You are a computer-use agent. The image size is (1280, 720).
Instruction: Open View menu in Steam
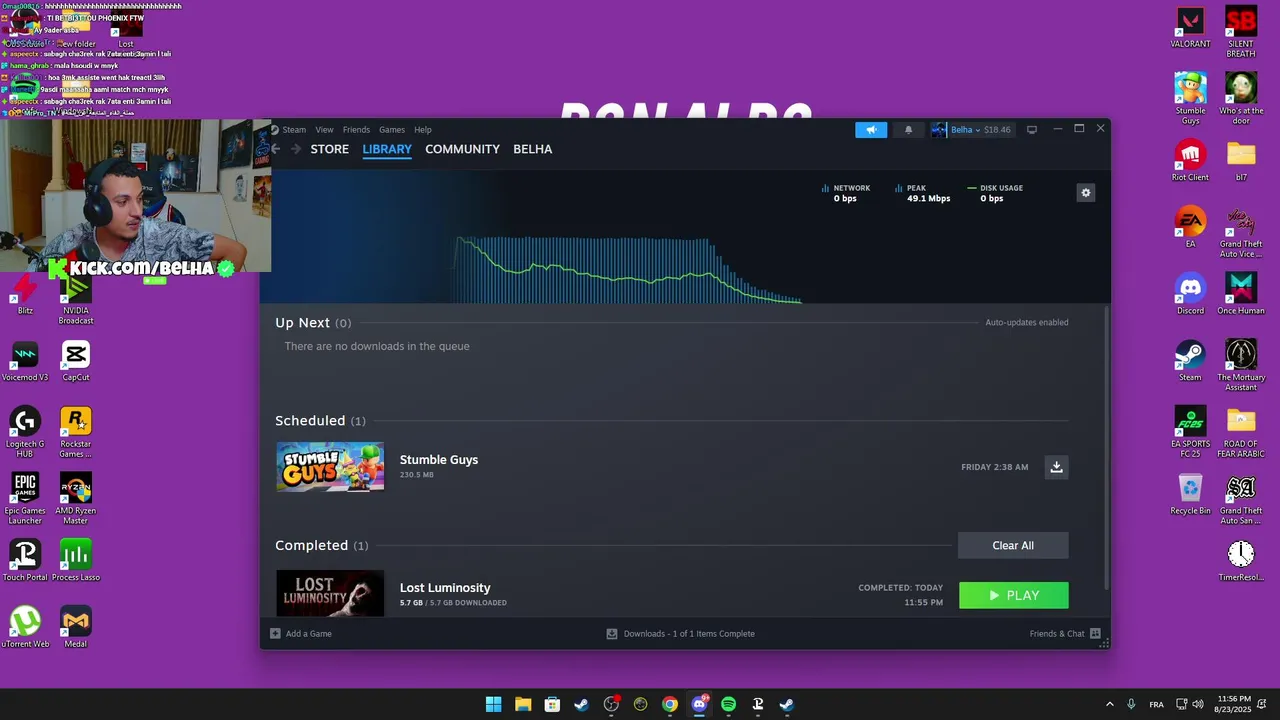325,130
